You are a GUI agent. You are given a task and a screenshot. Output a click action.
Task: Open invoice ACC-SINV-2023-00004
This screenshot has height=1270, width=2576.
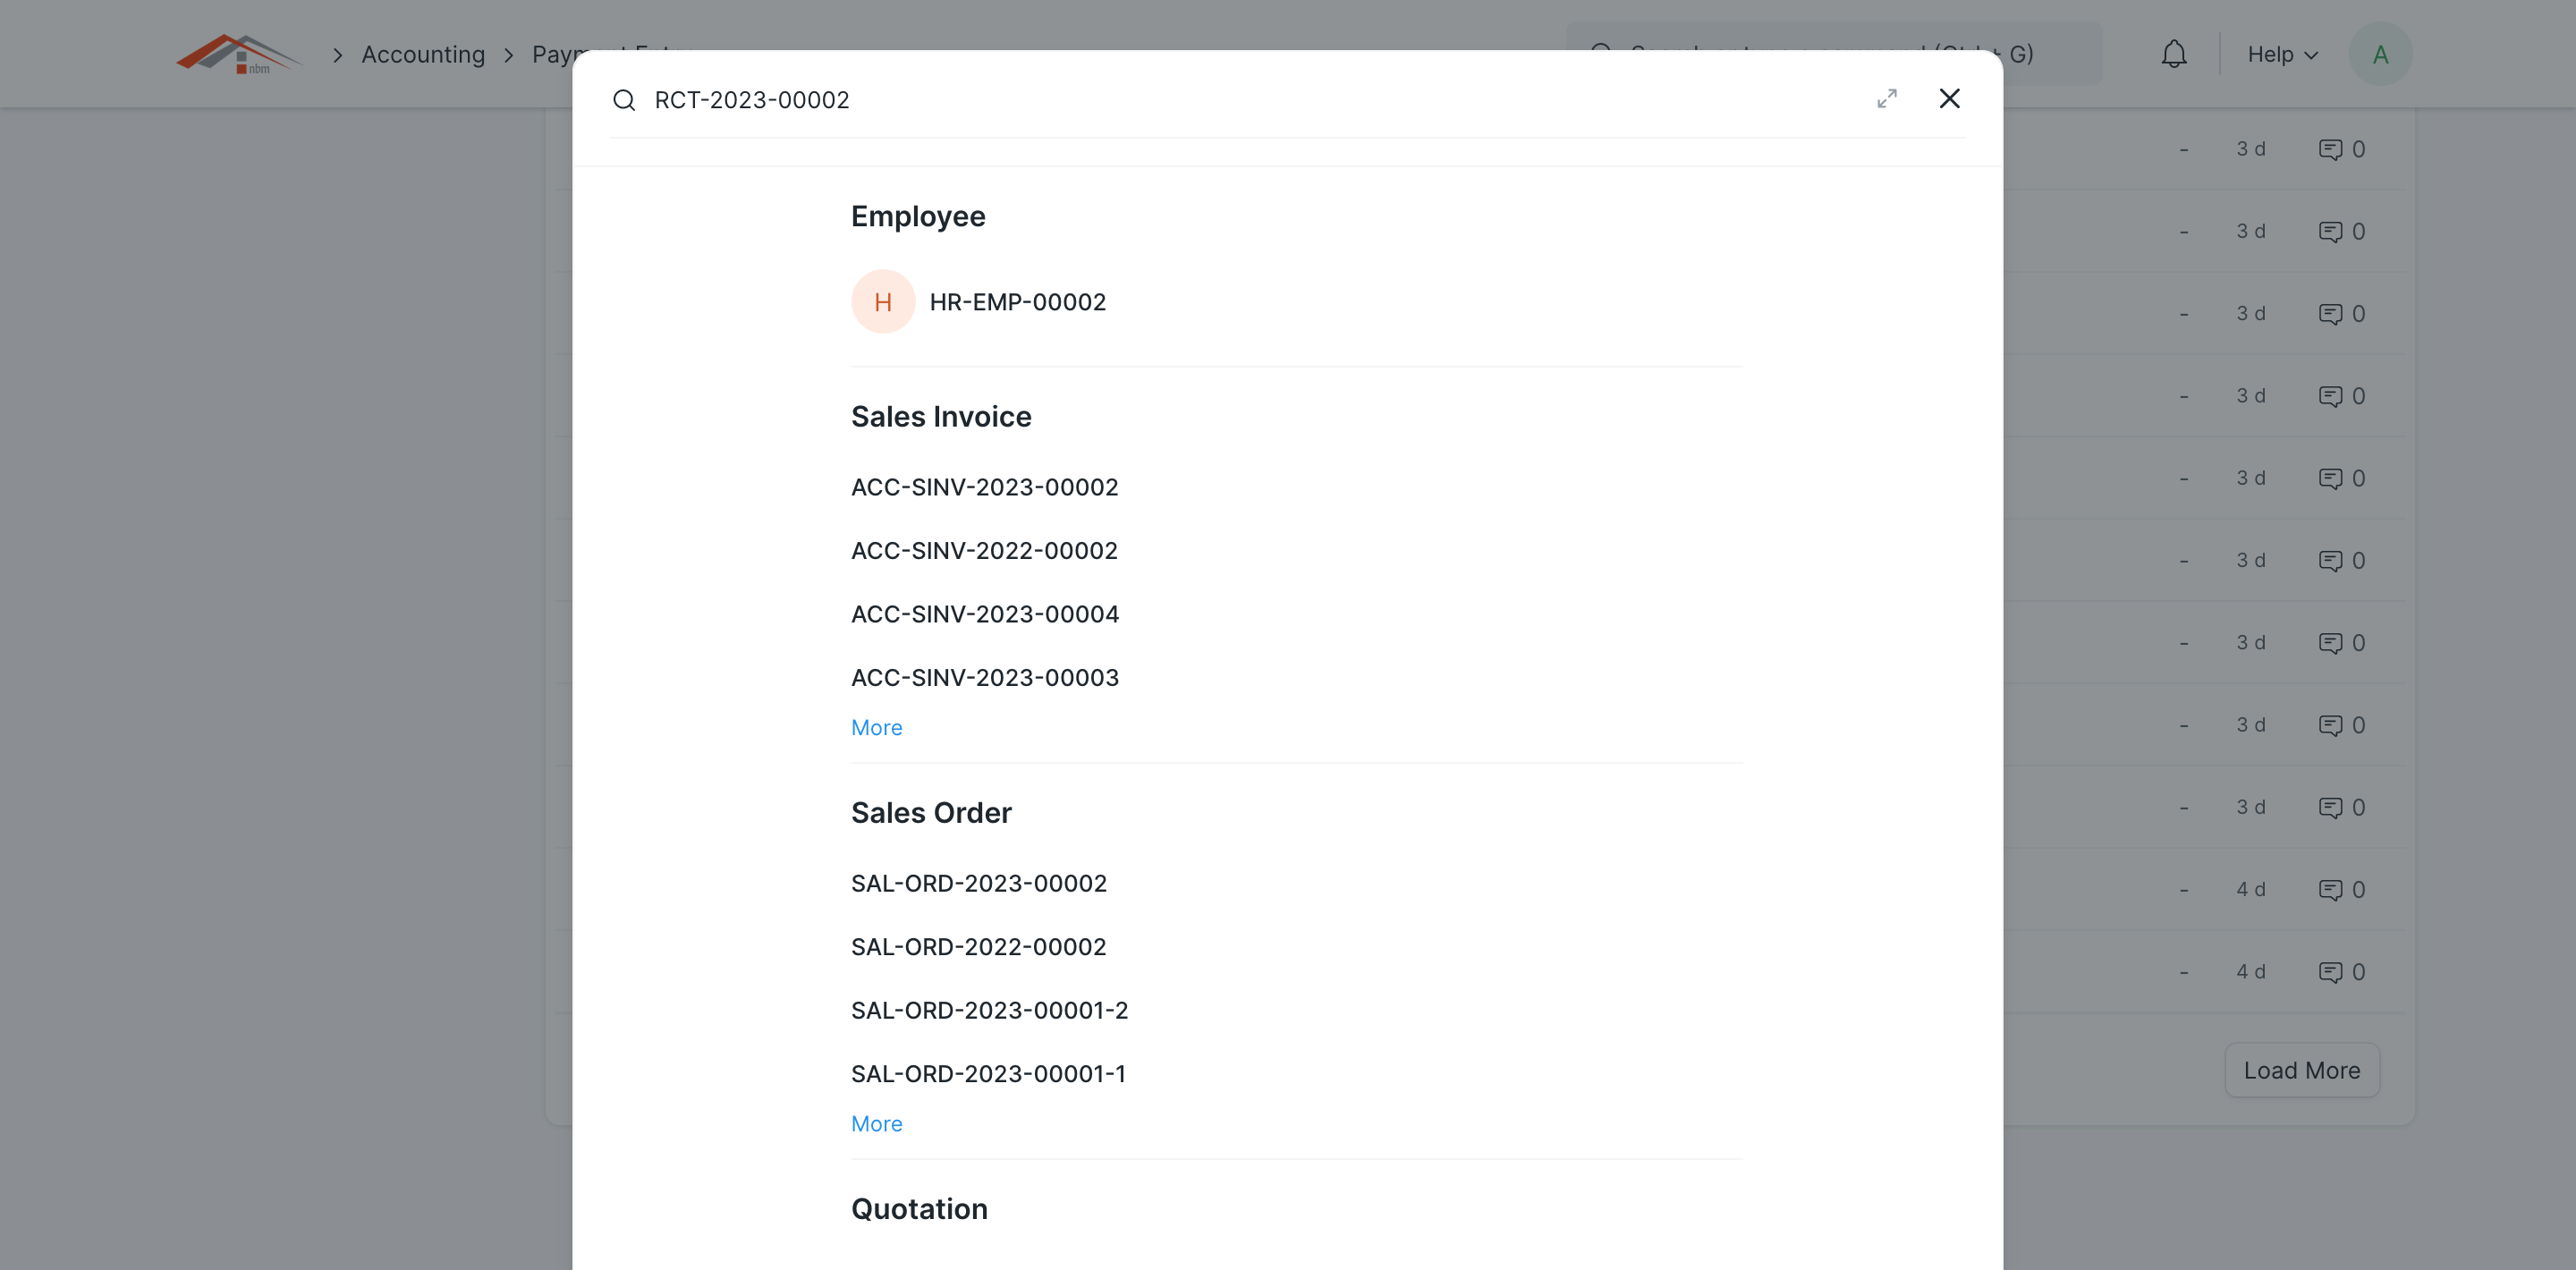(x=985, y=613)
